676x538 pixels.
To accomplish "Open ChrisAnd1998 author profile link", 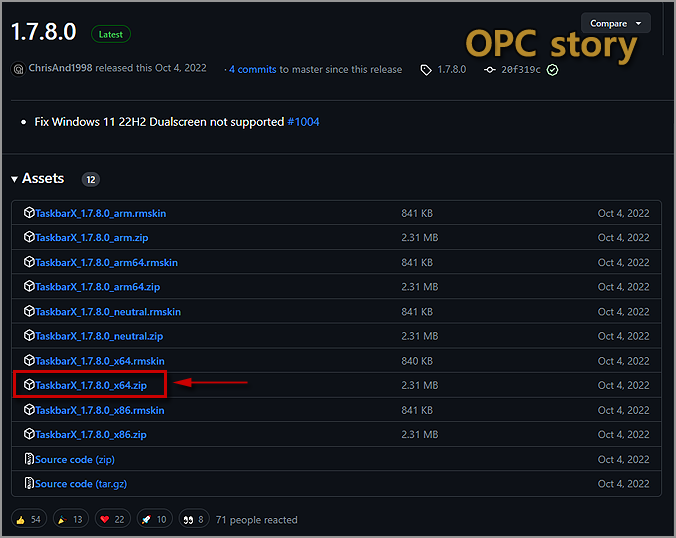I will (x=60, y=68).
